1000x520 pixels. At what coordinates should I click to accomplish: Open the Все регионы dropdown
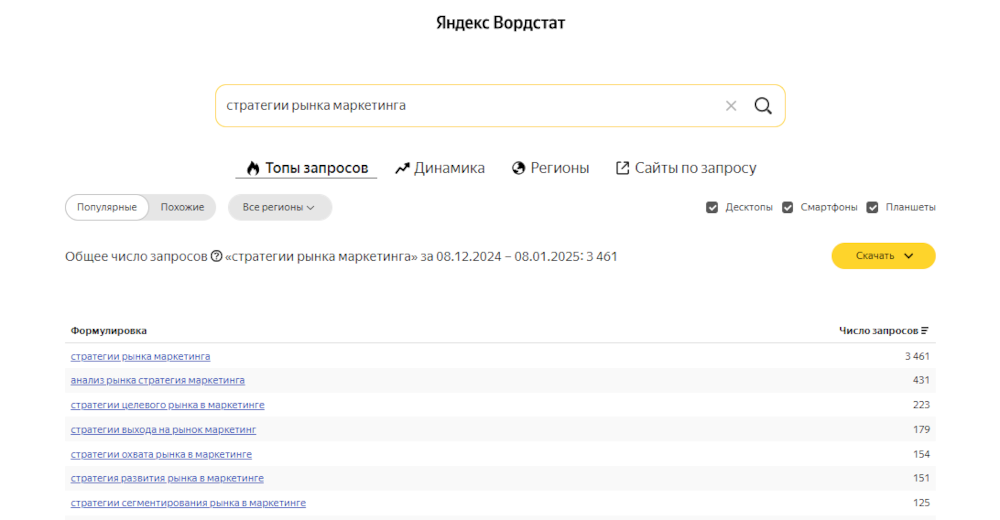pyautogui.click(x=279, y=207)
